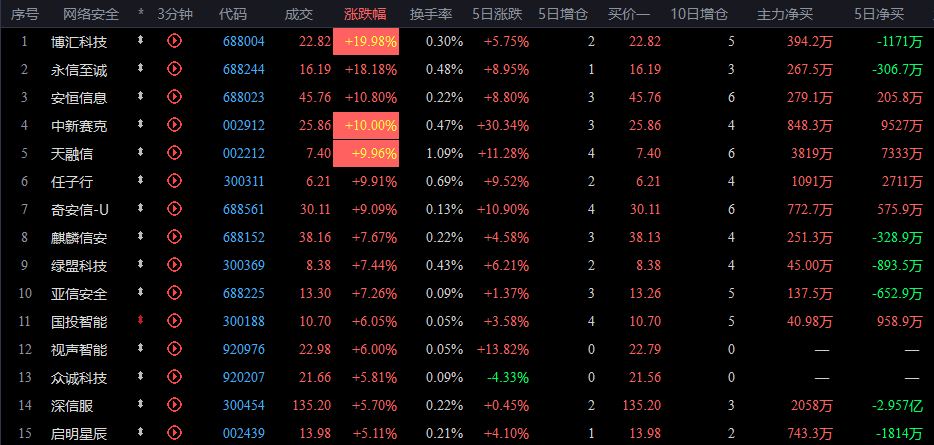Open 3-minute replay icon for 视声智能
This screenshot has height=445, width=934.
(x=174, y=348)
